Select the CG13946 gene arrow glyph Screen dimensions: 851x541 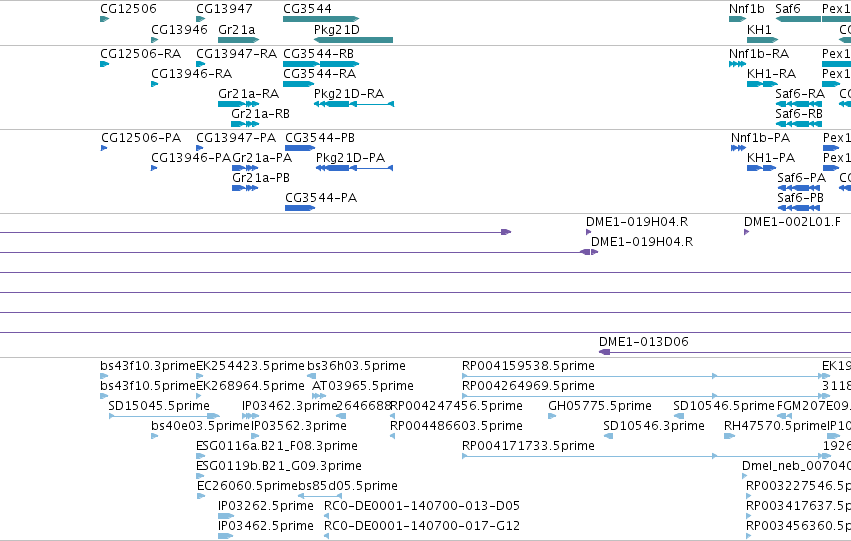[x=155, y=40]
